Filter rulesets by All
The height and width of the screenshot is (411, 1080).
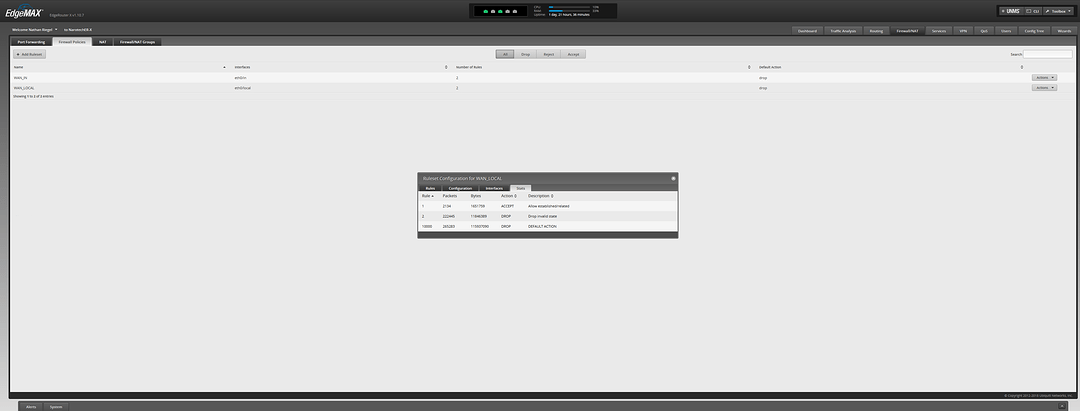[505, 54]
